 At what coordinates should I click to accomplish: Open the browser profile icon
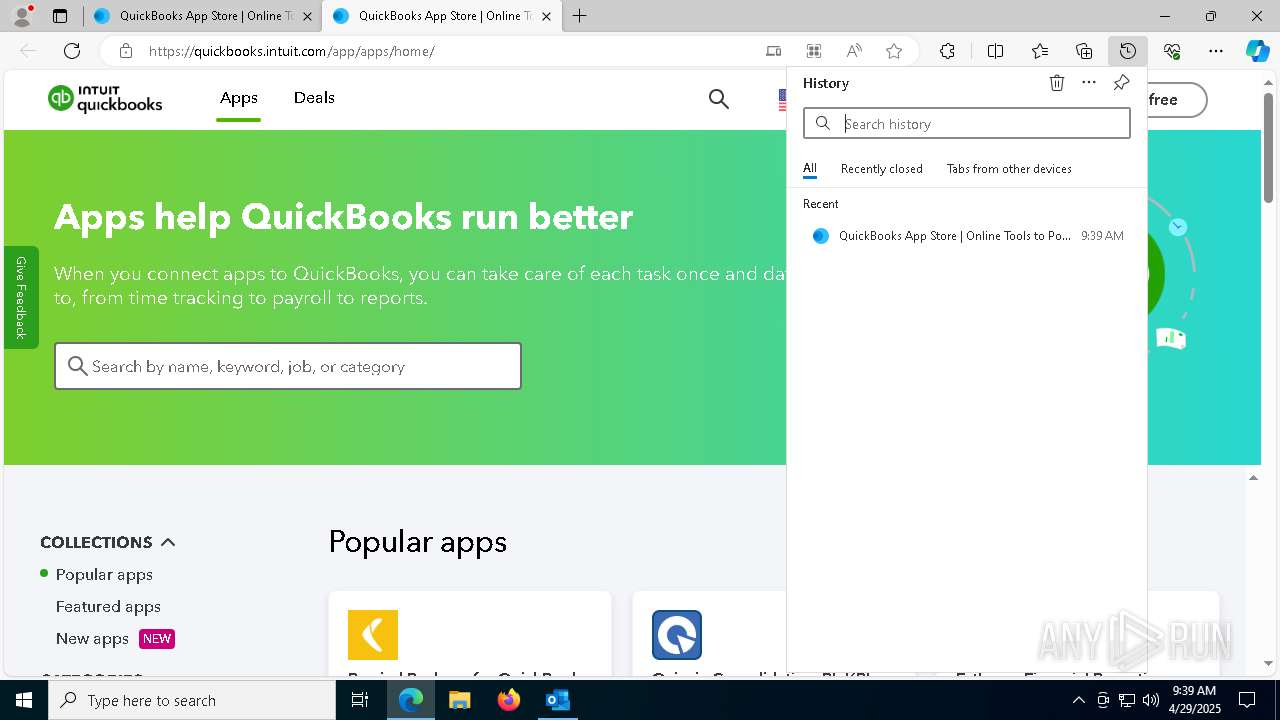[22, 15]
